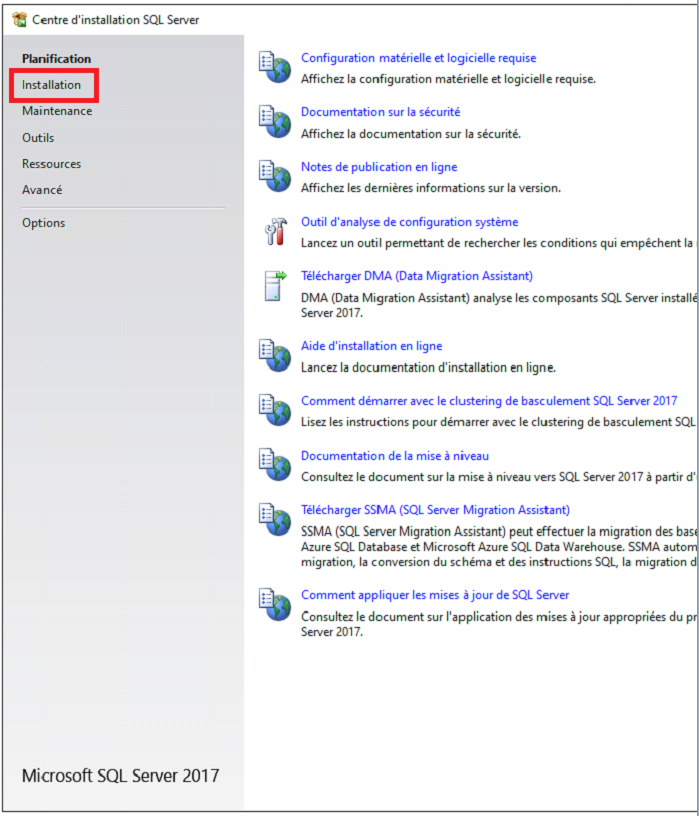This screenshot has height=816, width=699.
Task: Launch Outil d'analyse de configuration système
Action: click(x=410, y=222)
